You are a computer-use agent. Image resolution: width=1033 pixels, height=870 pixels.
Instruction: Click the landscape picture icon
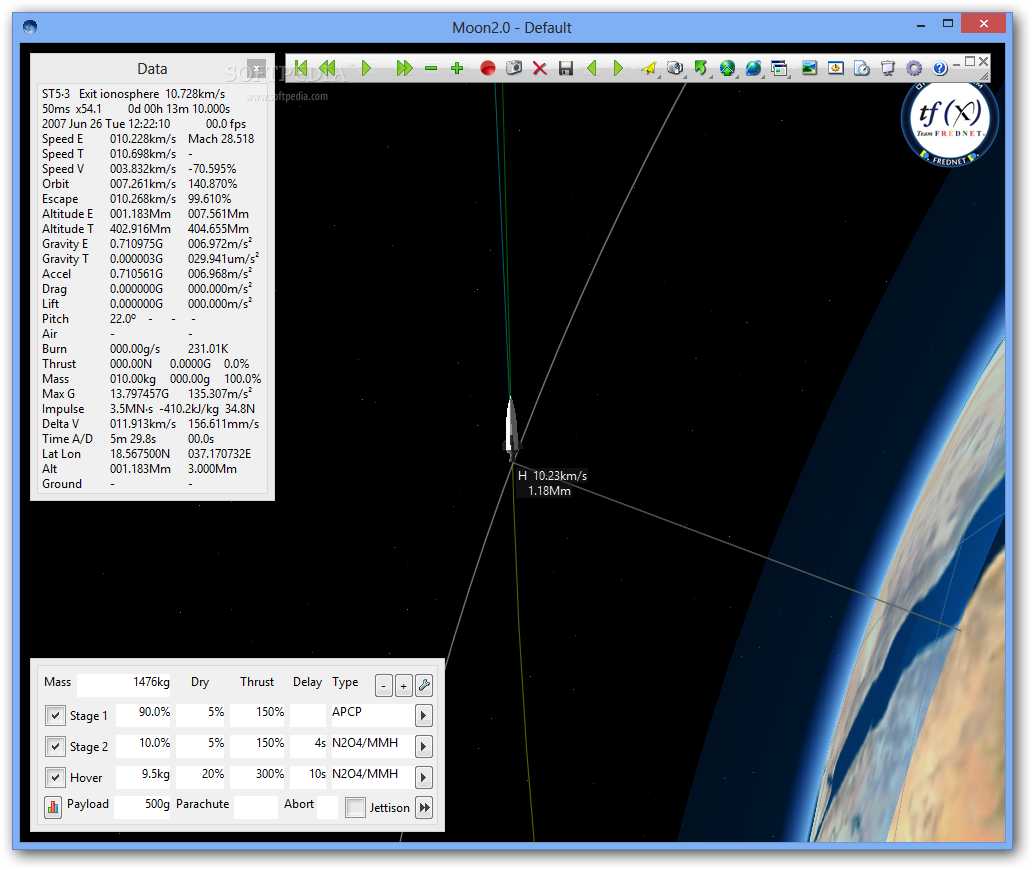tap(810, 68)
